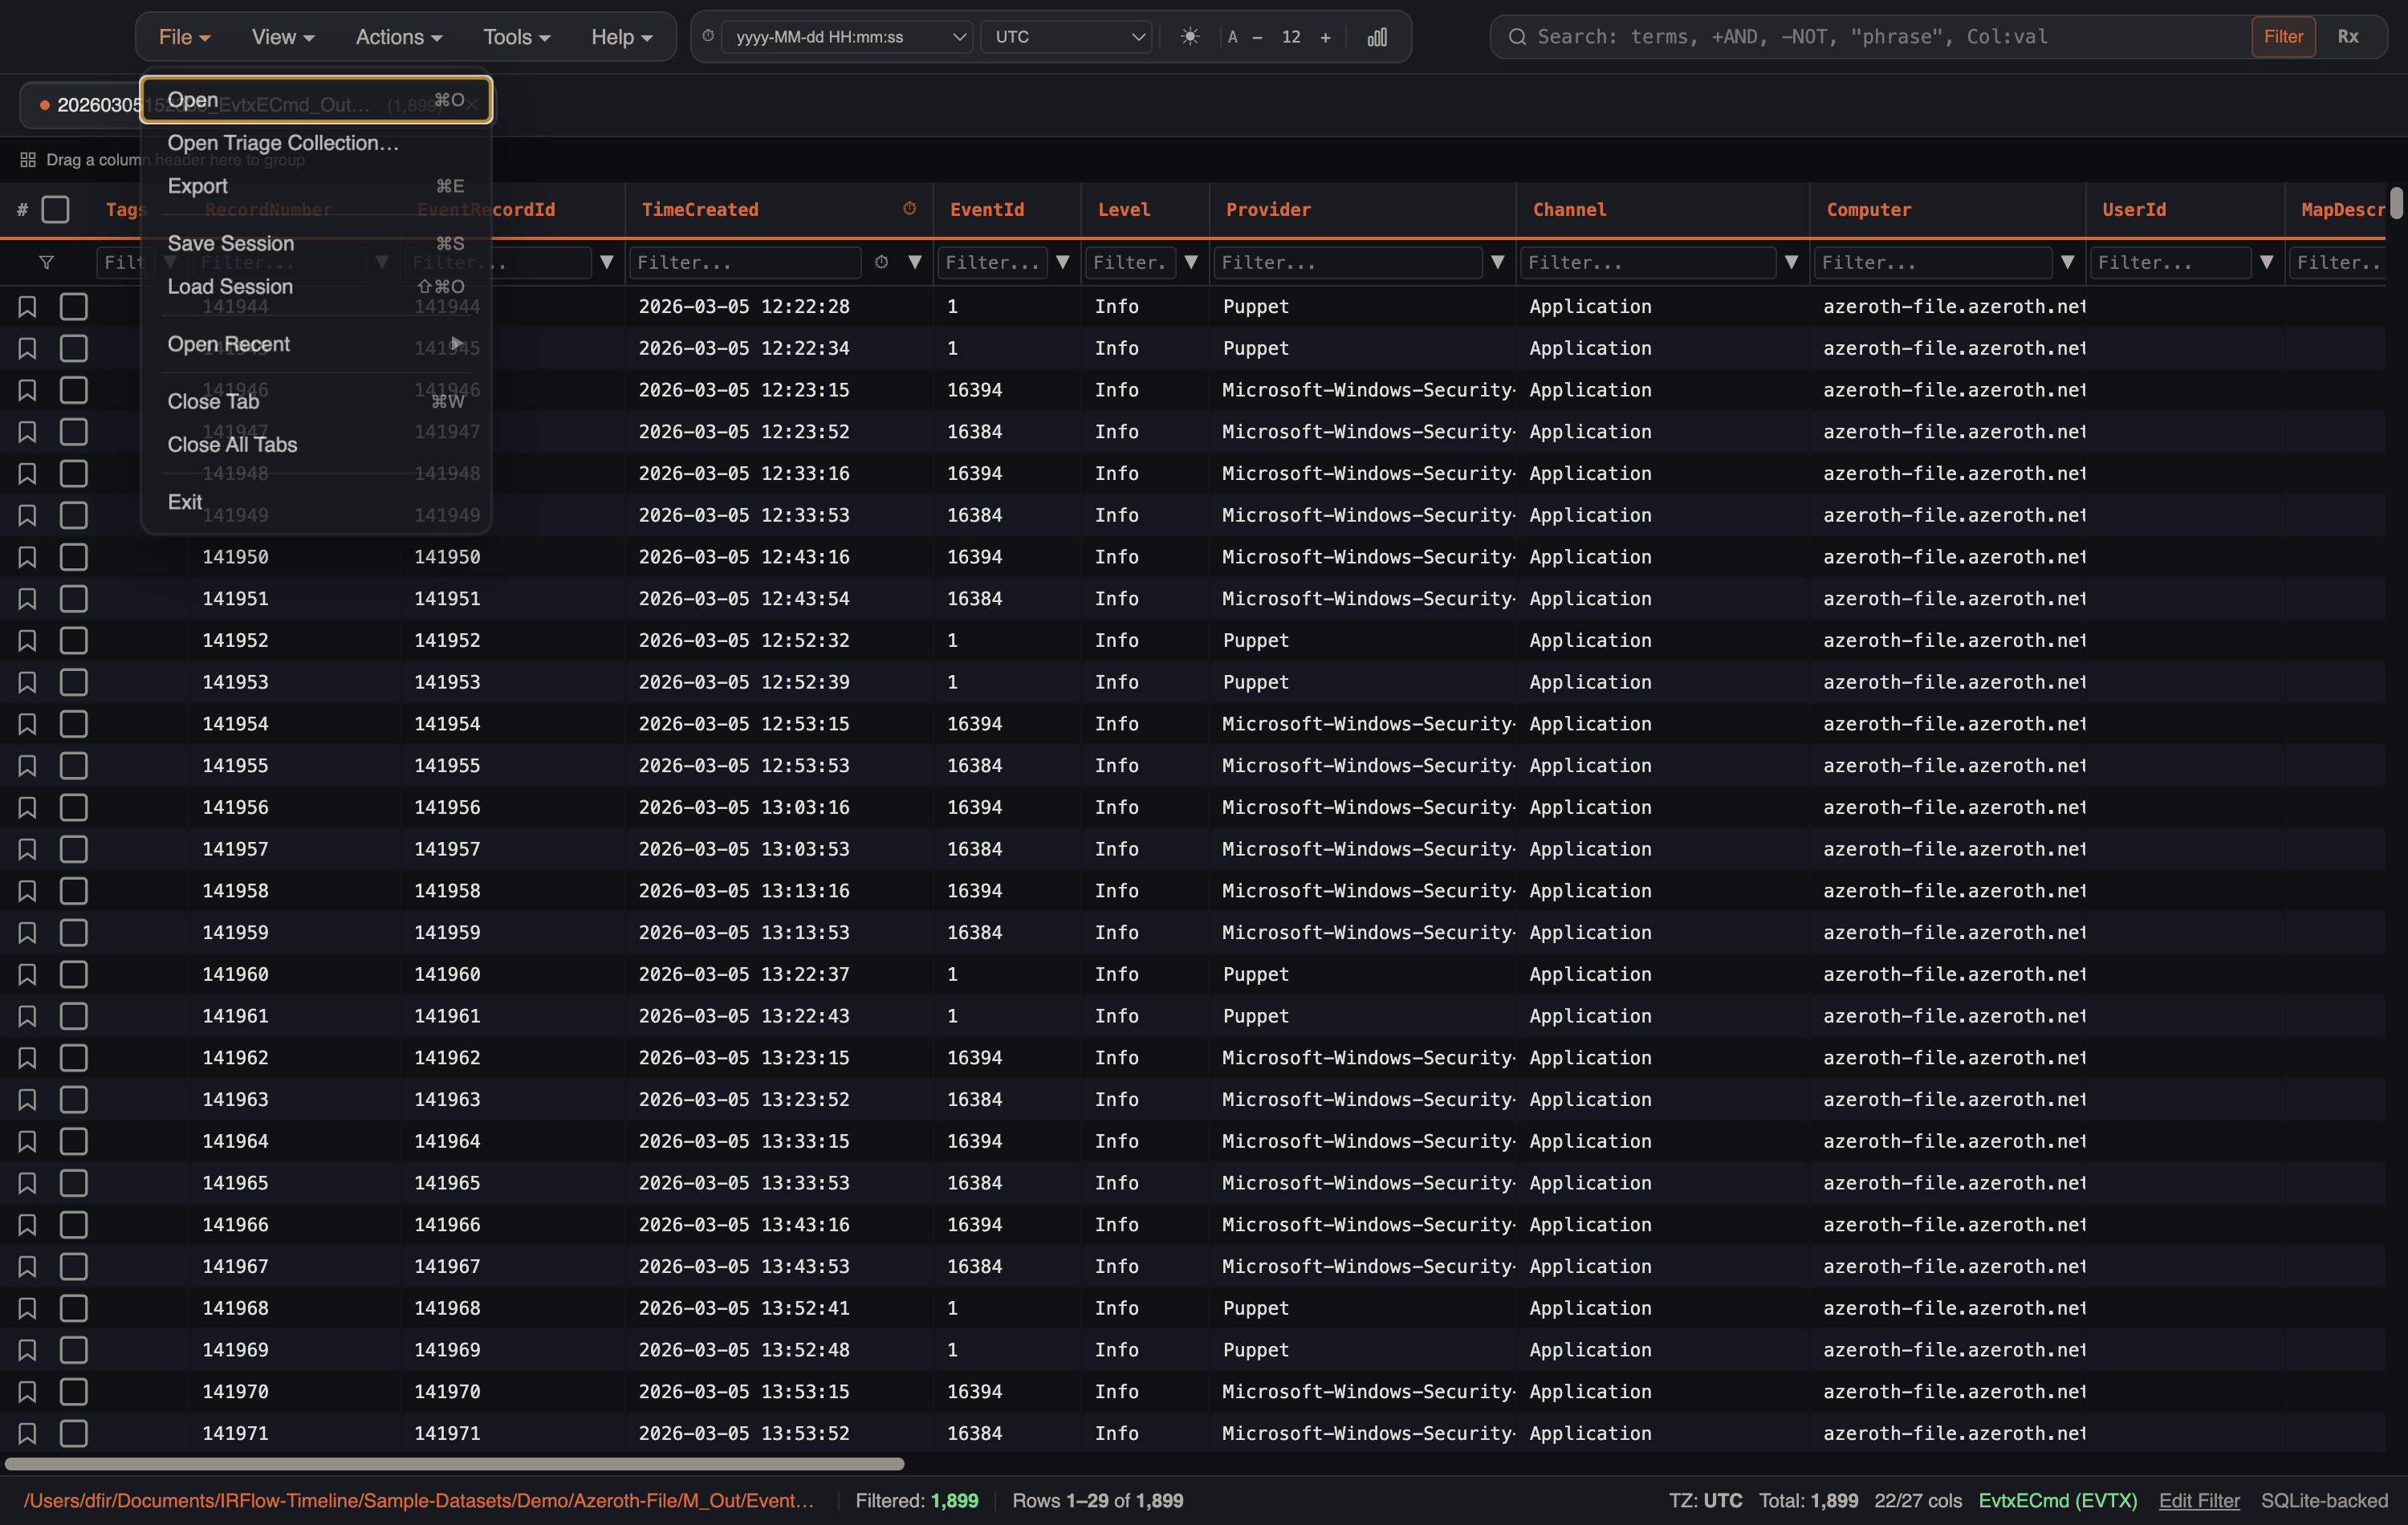Check the checkbox for row 141965
Viewport: 2408px width, 1525px height.
73,1183
